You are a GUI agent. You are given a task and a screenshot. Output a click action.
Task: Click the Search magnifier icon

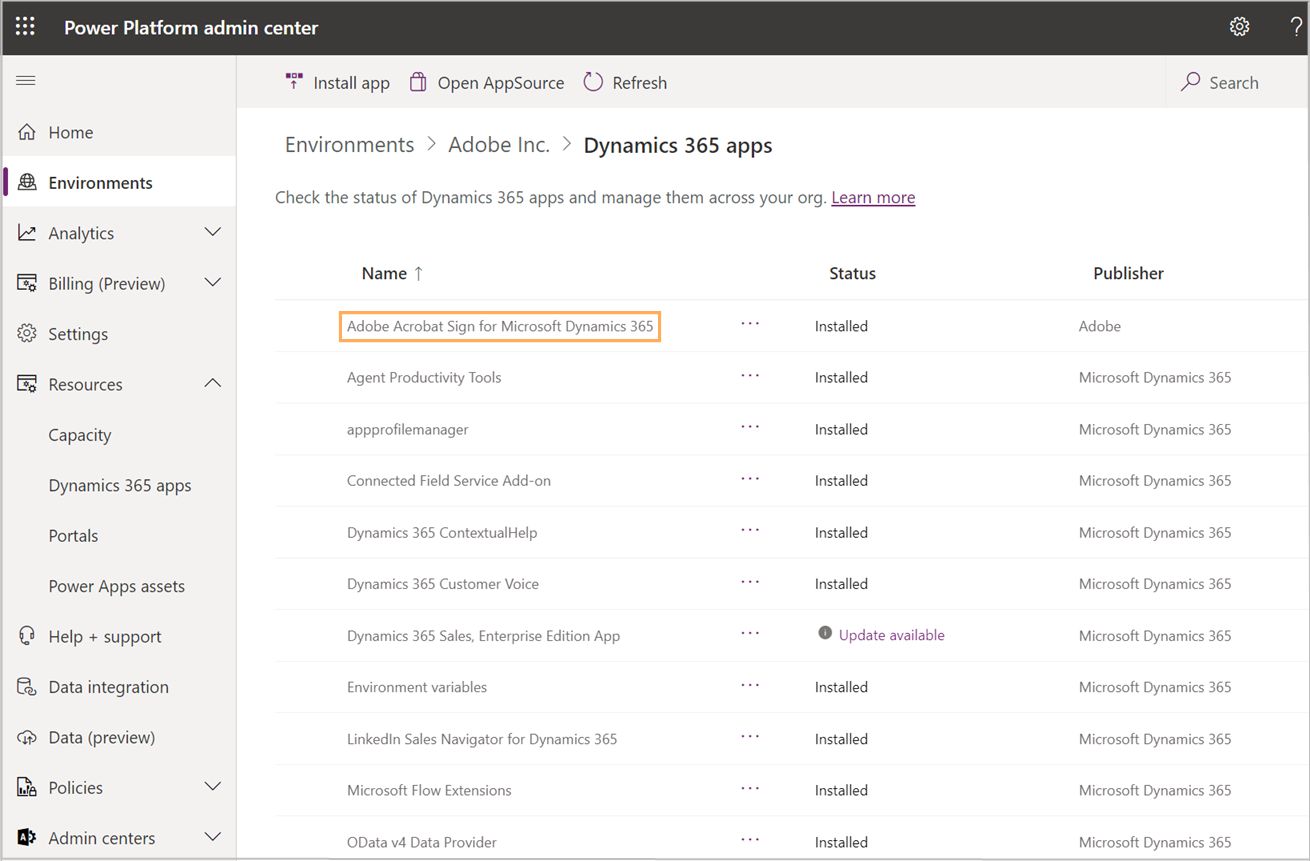click(1190, 82)
